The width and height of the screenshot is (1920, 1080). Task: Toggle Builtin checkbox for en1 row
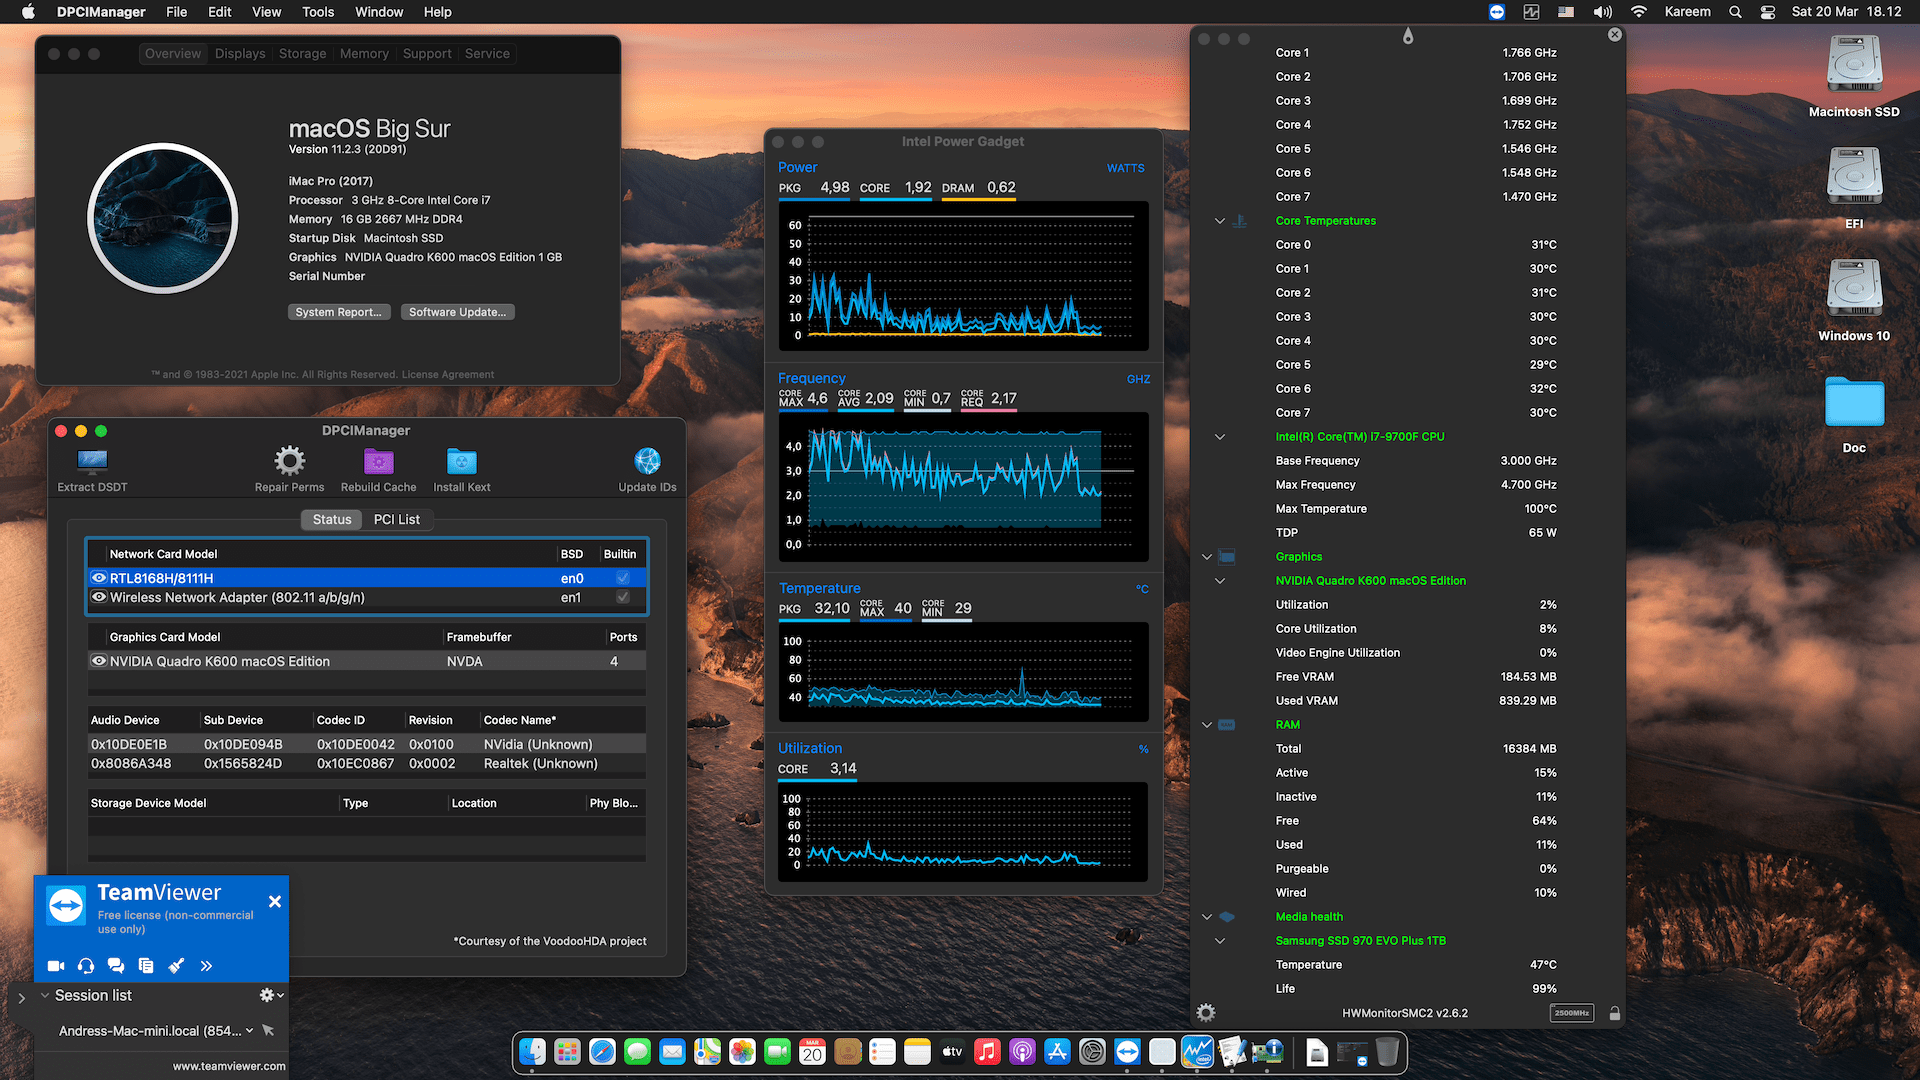coord(623,597)
